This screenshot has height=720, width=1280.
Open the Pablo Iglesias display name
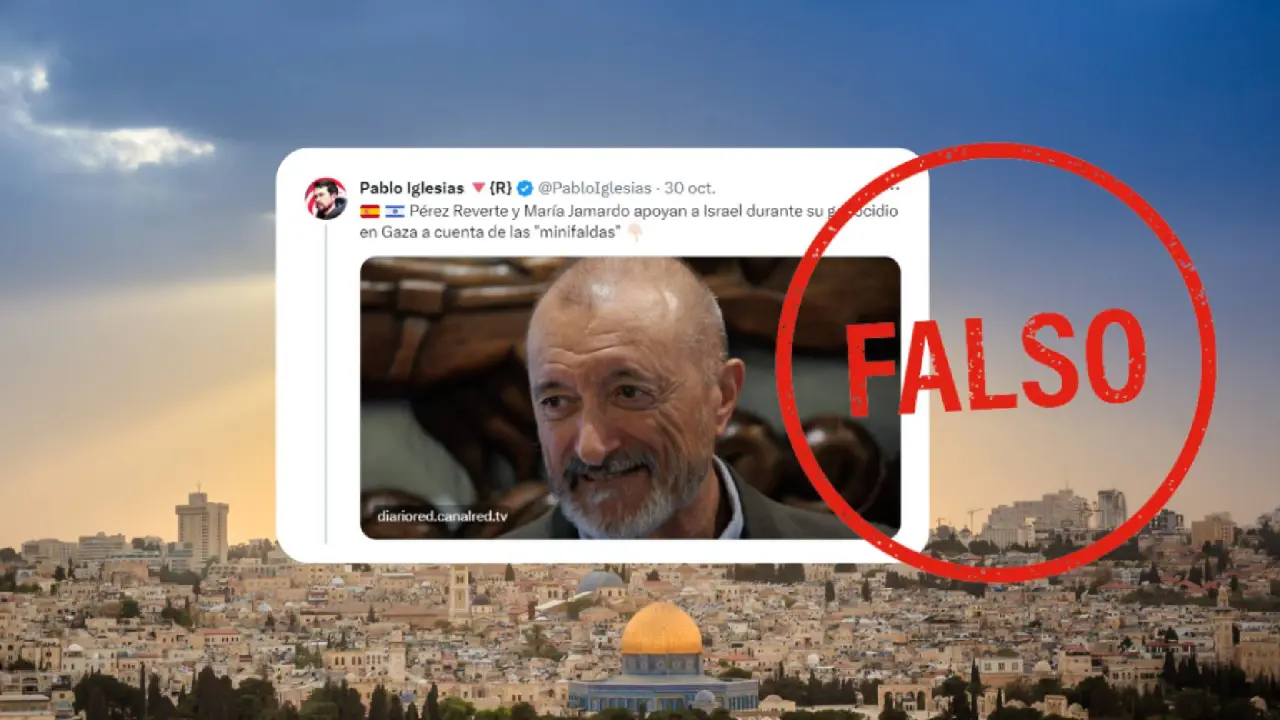(x=412, y=188)
